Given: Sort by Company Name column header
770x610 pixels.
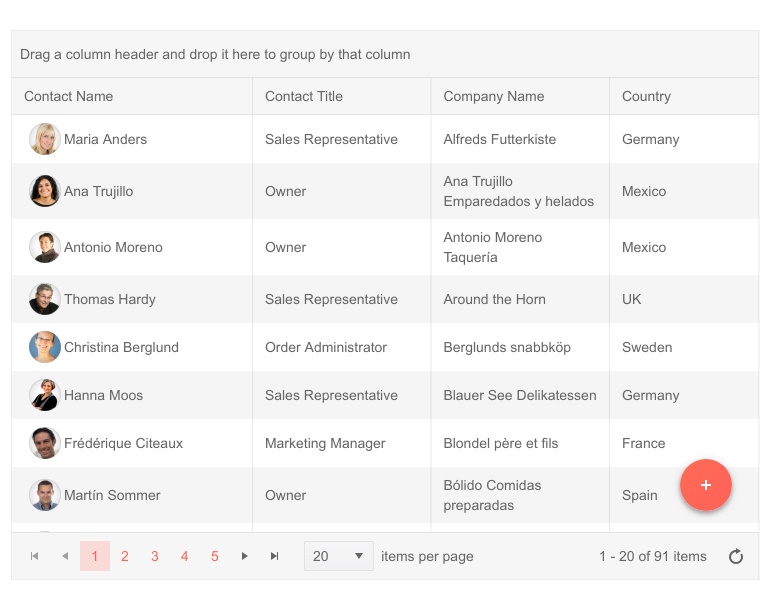Looking at the screenshot, I should coord(494,96).
